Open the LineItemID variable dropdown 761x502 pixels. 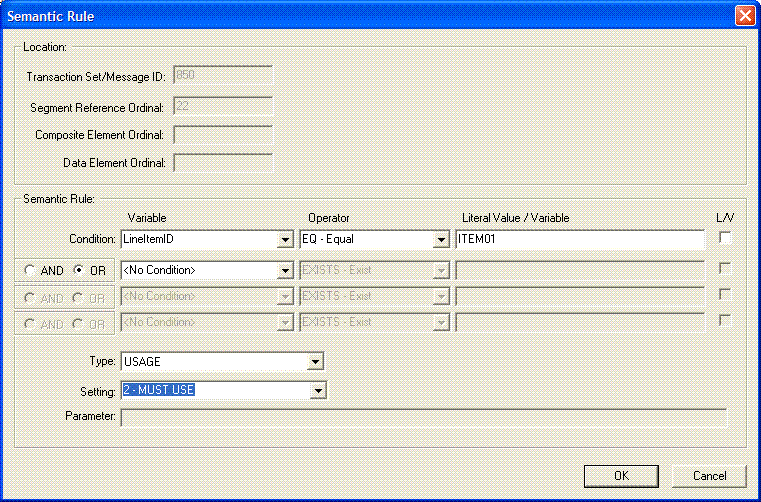284,240
